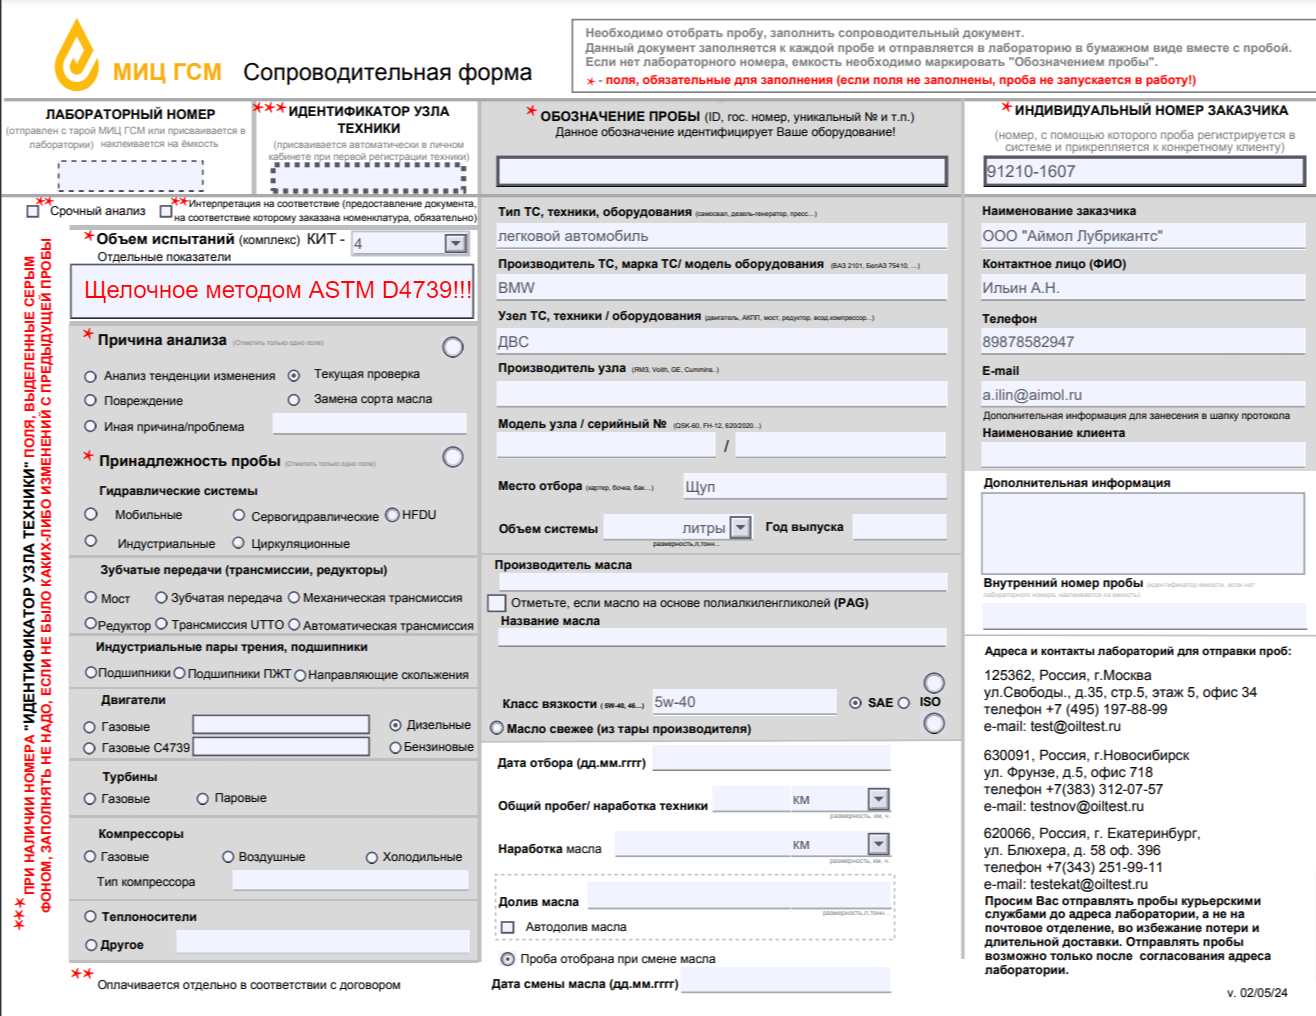
Task: Select Подшипники ПЖТ radio
Action: 180,673
